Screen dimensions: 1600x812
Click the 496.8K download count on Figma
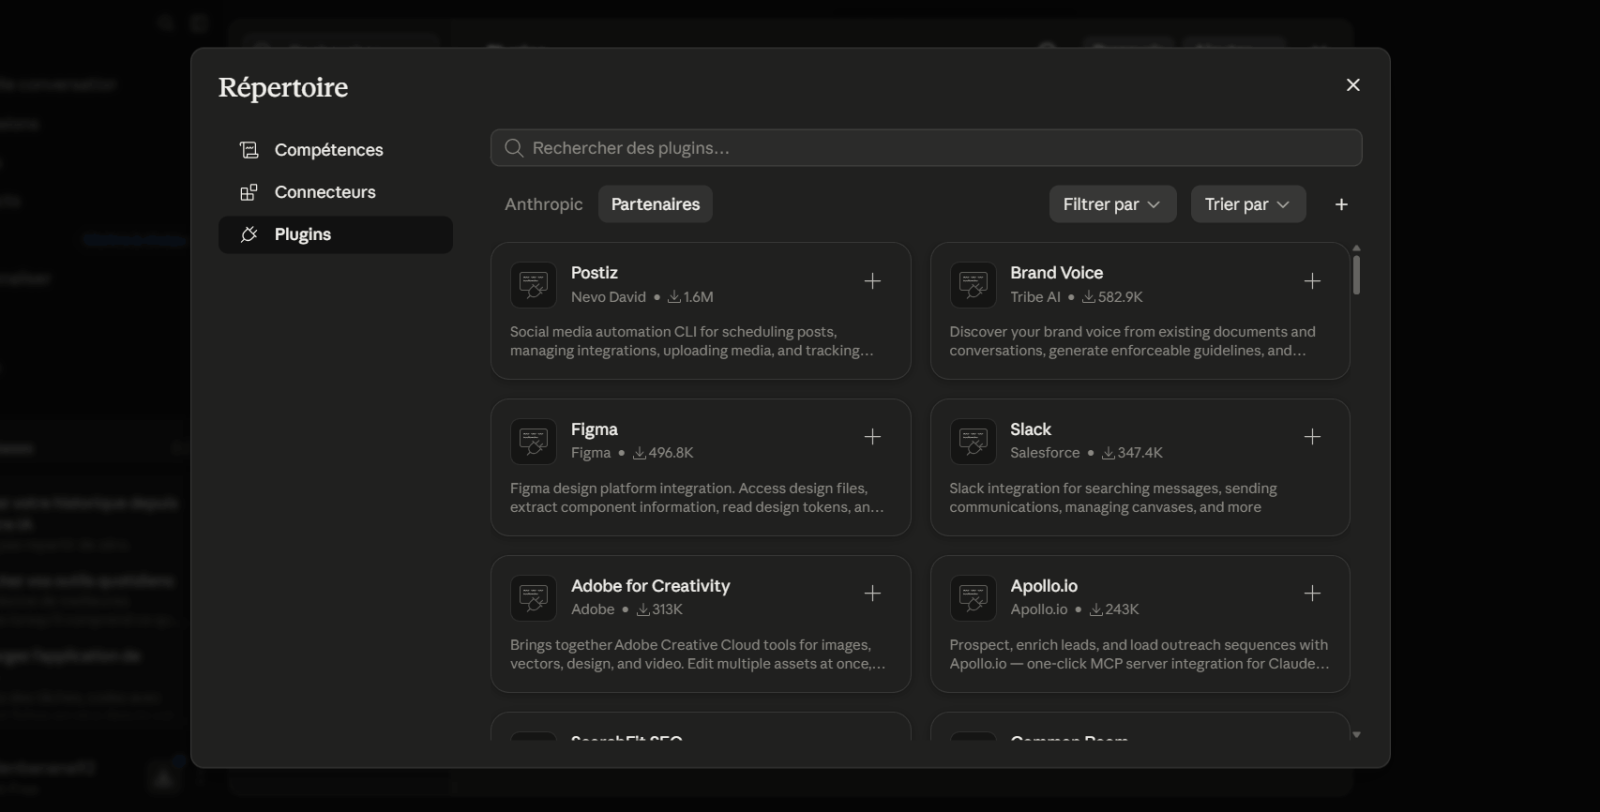(663, 453)
